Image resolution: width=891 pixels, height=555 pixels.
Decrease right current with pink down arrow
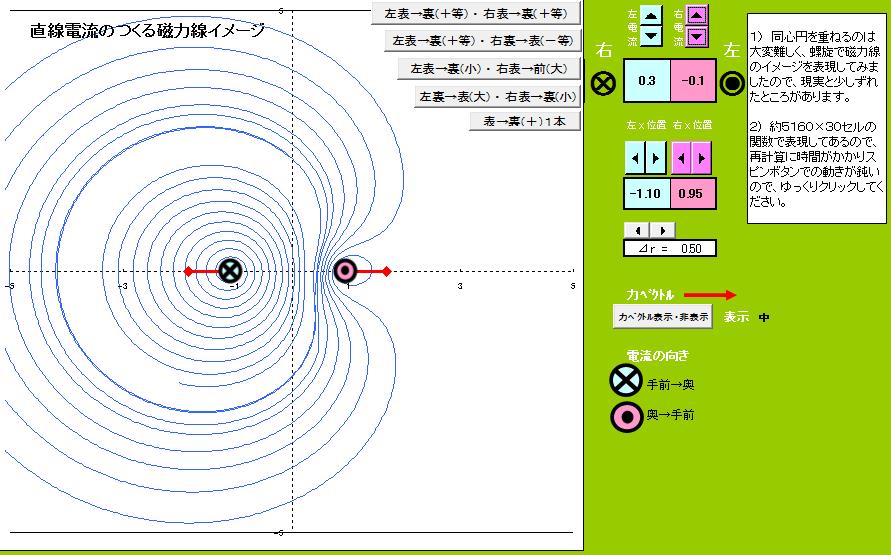coord(698,36)
